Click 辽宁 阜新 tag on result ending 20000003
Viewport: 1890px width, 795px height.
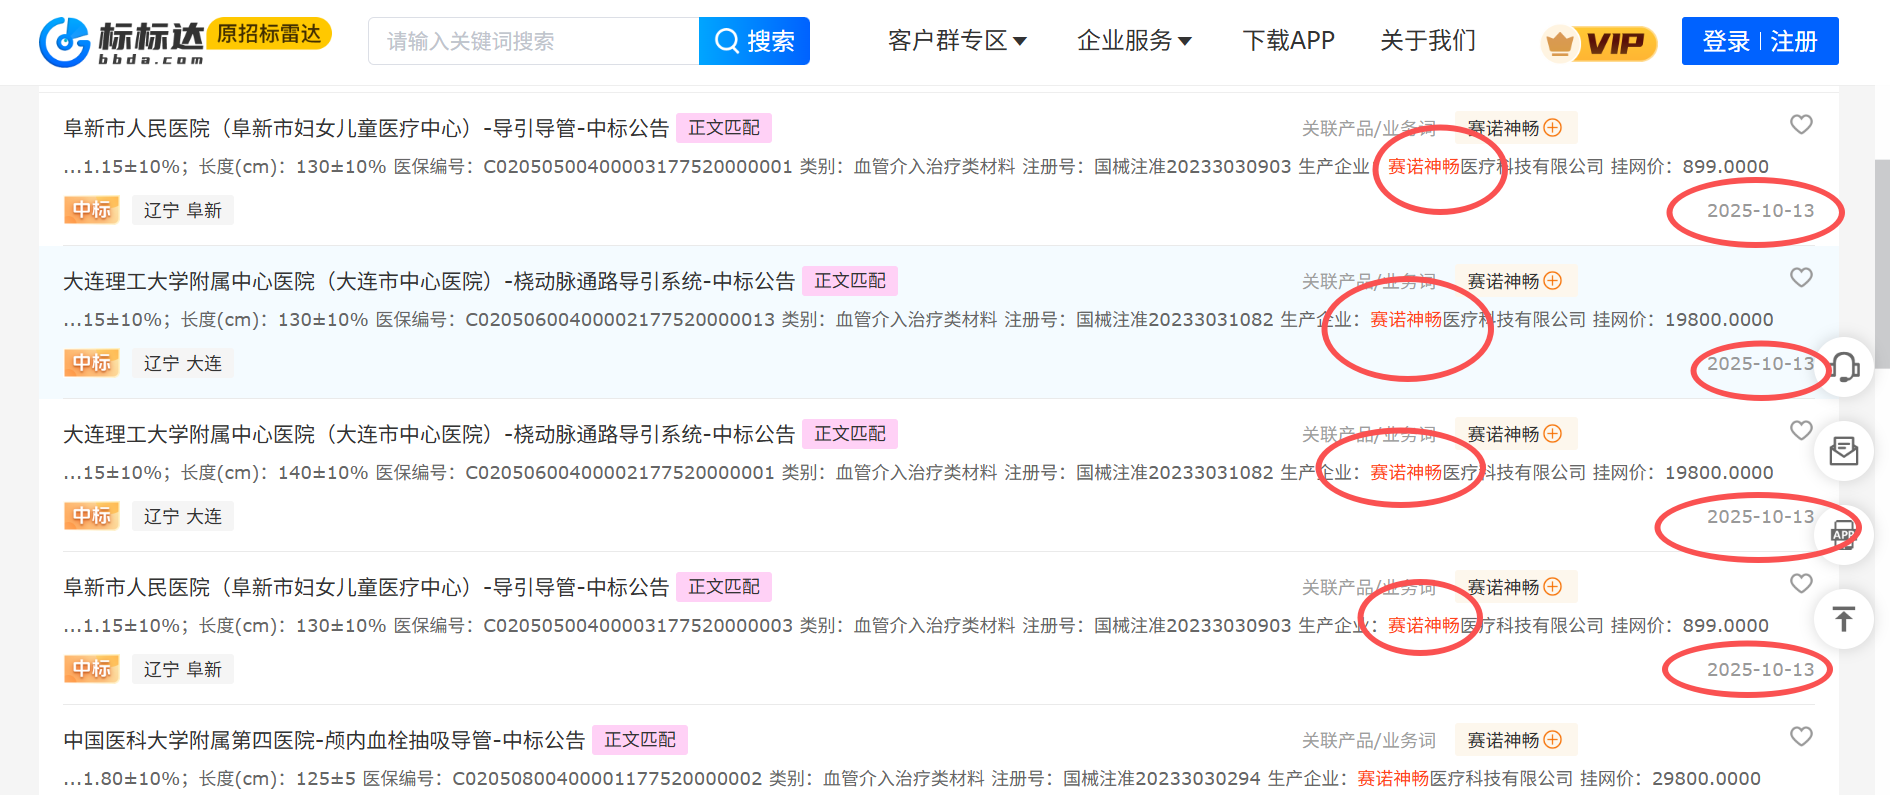point(183,669)
